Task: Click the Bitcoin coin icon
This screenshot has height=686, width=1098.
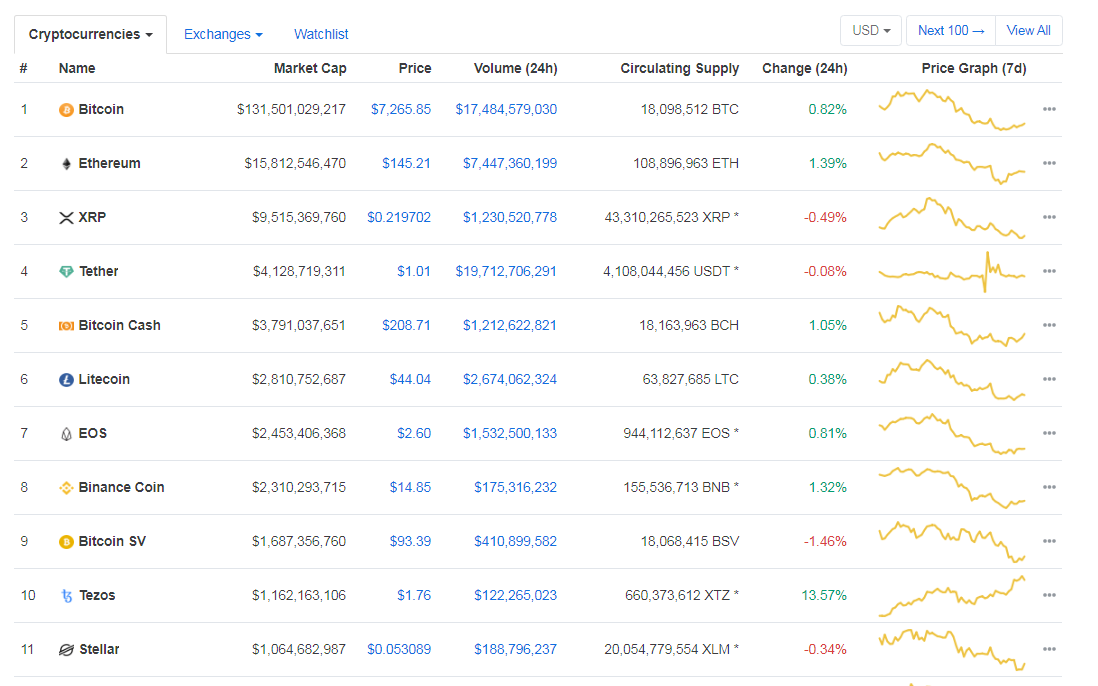Action: coord(66,110)
